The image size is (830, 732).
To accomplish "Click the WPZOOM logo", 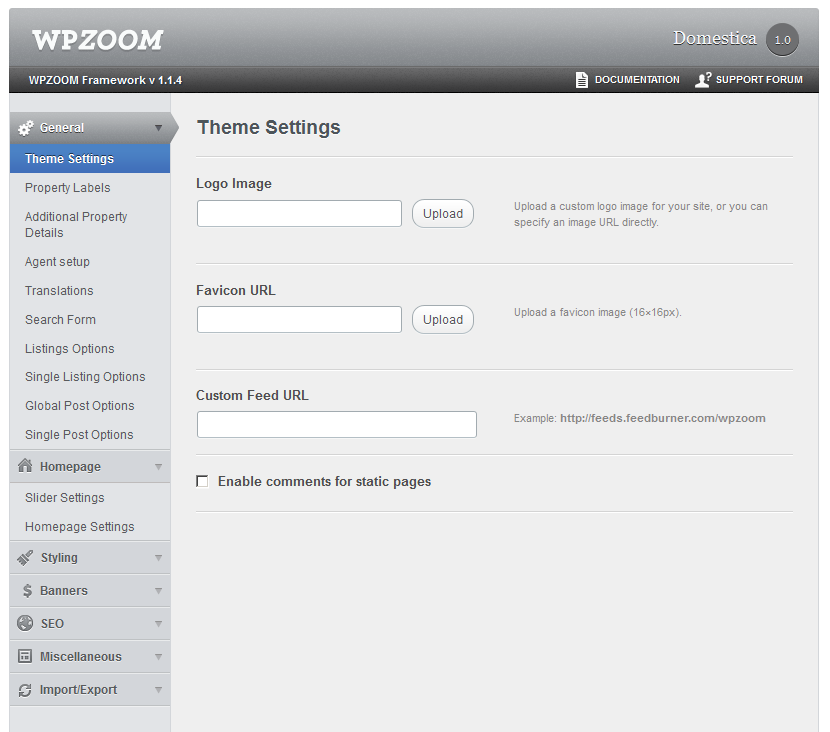I will click(x=98, y=40).
